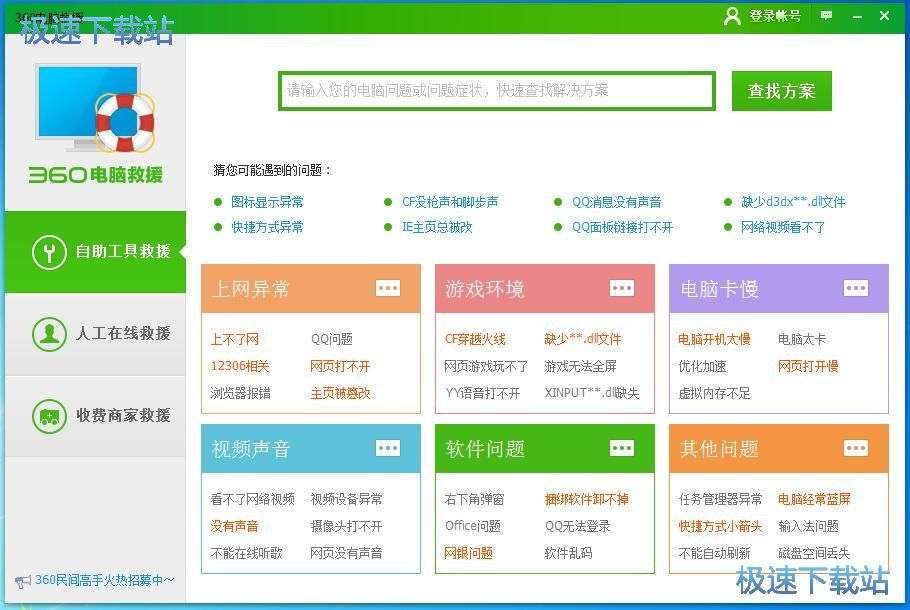Switch to 收费商家救援 tab
The width and height of the screenshot is (910, 610).
point(95,416)
